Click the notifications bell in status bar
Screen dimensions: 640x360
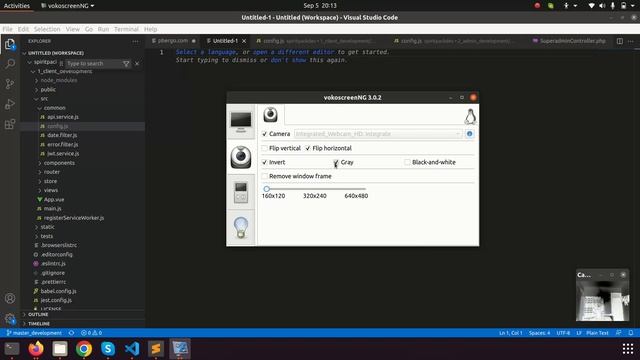point(631,333)
